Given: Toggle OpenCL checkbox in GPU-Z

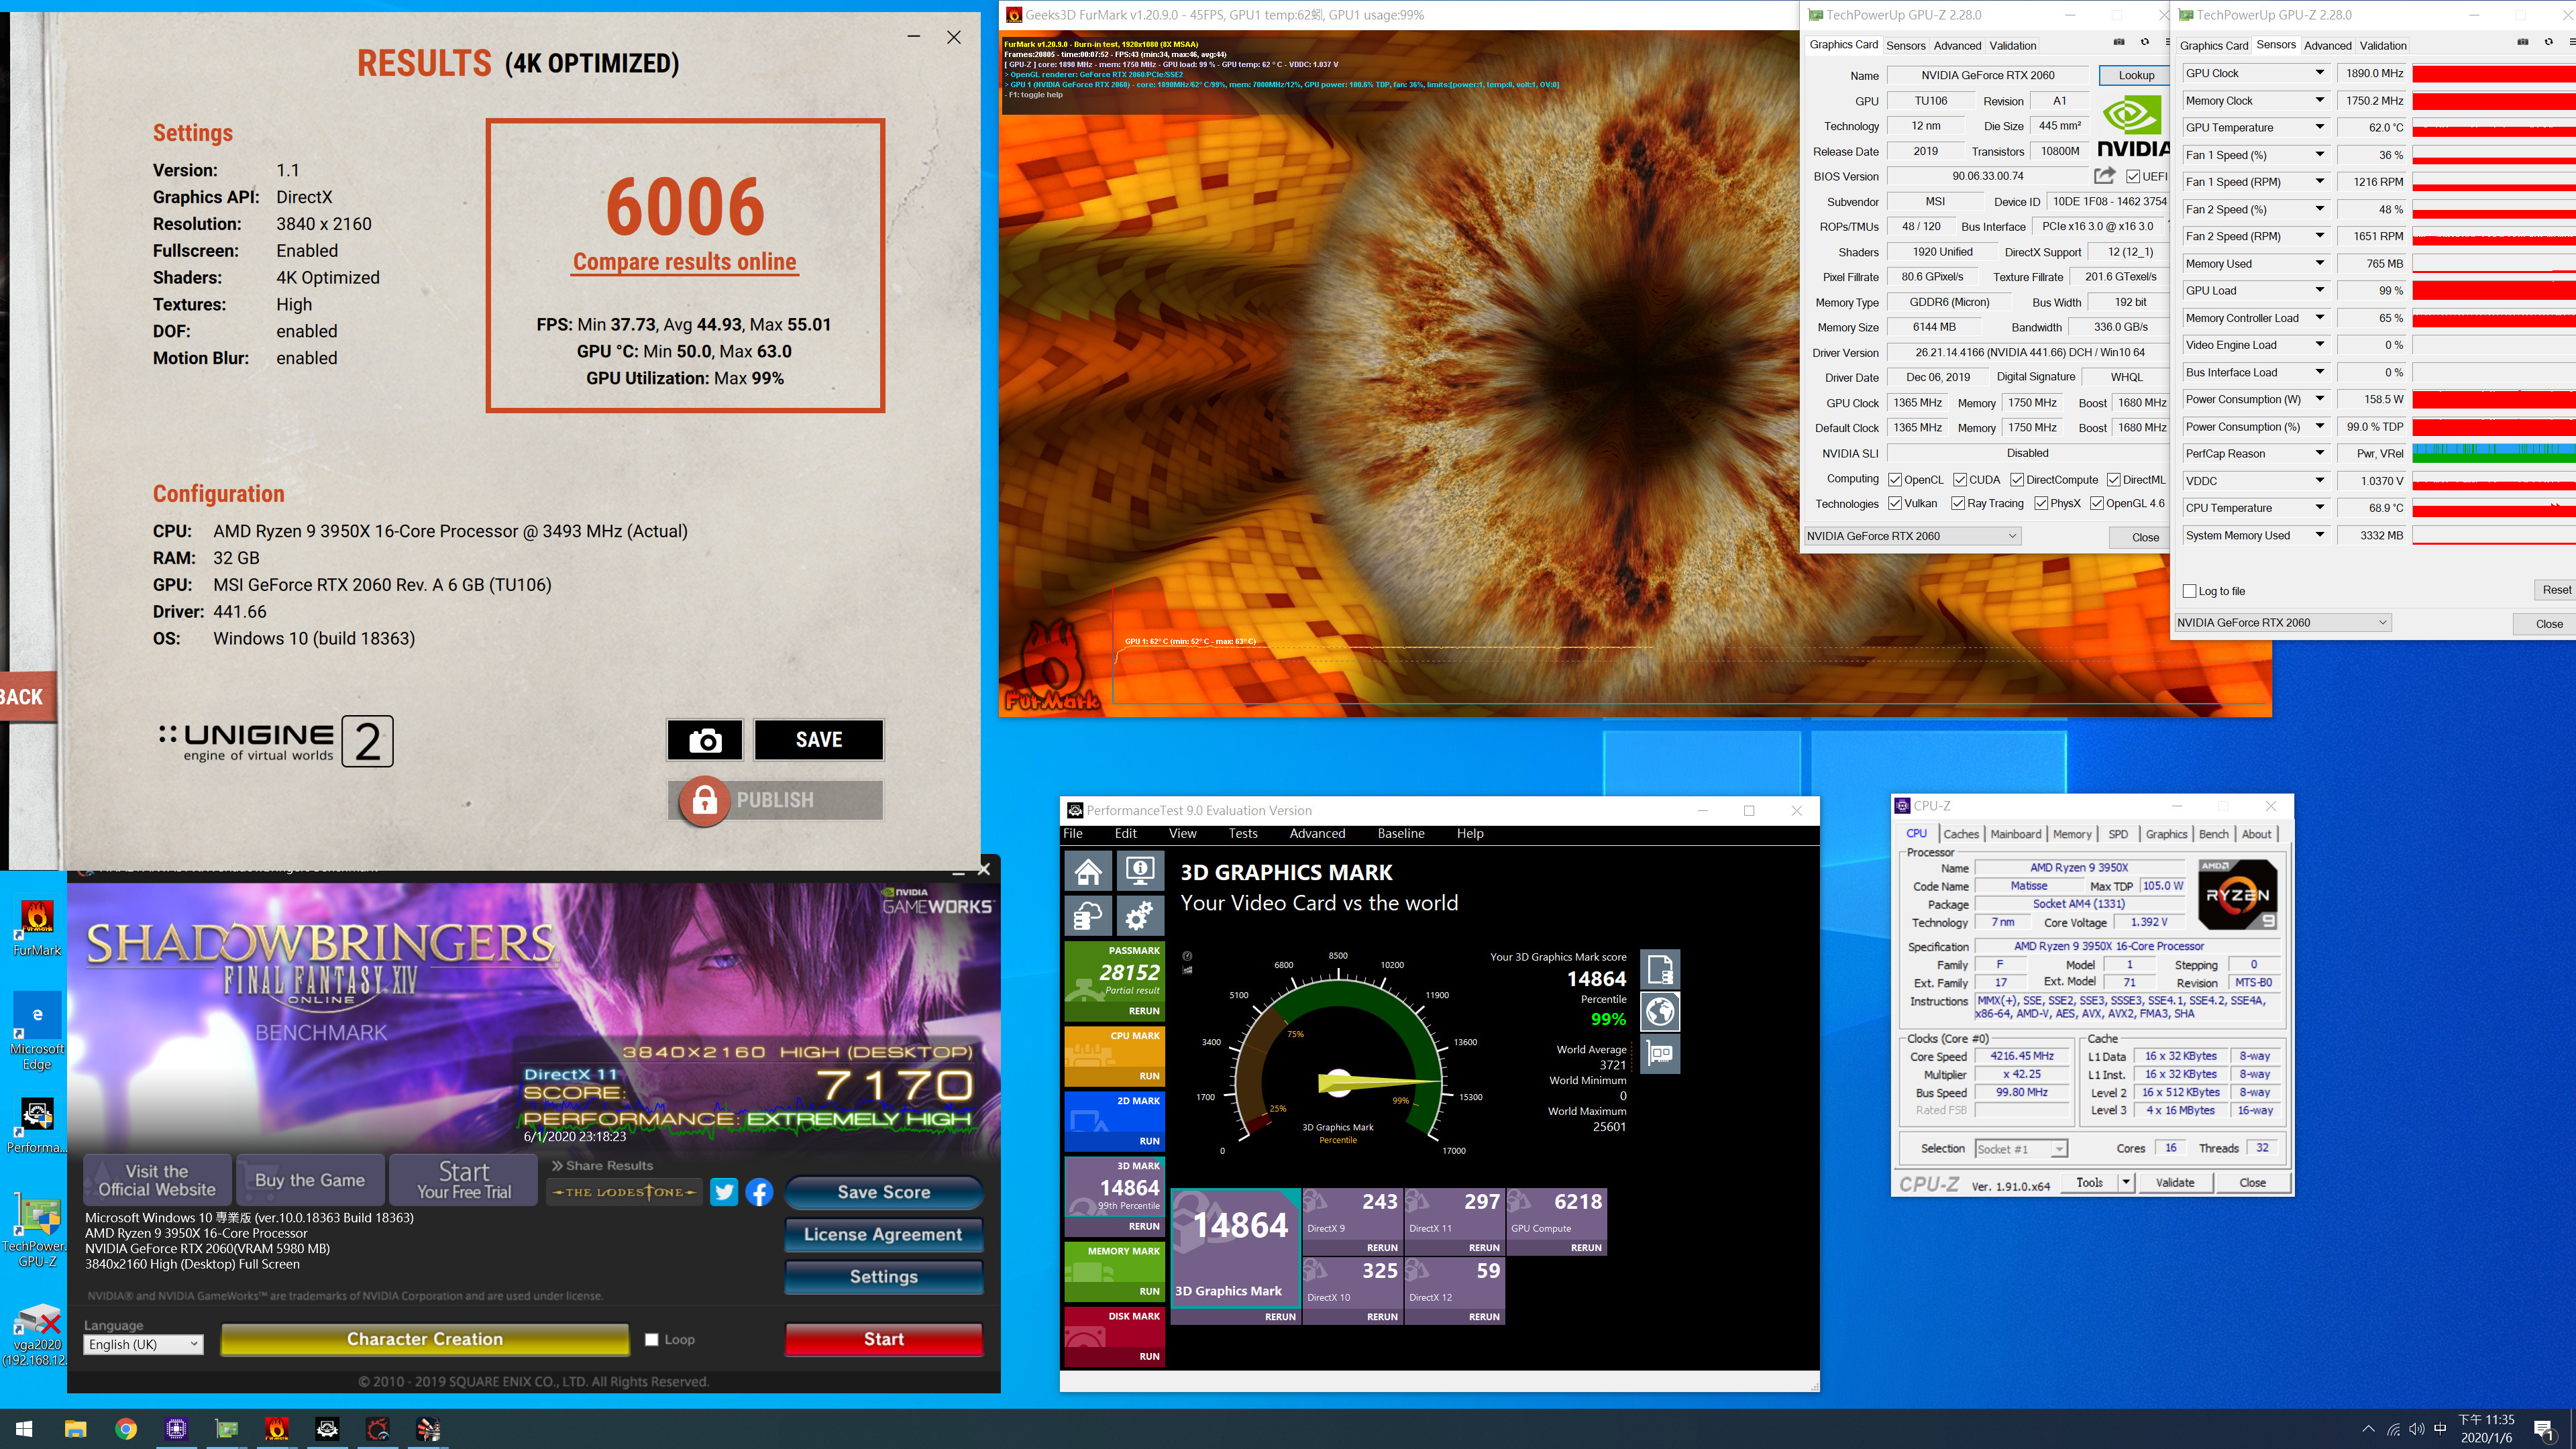Looking at the screenshot, I should (x=1895, y=480).
